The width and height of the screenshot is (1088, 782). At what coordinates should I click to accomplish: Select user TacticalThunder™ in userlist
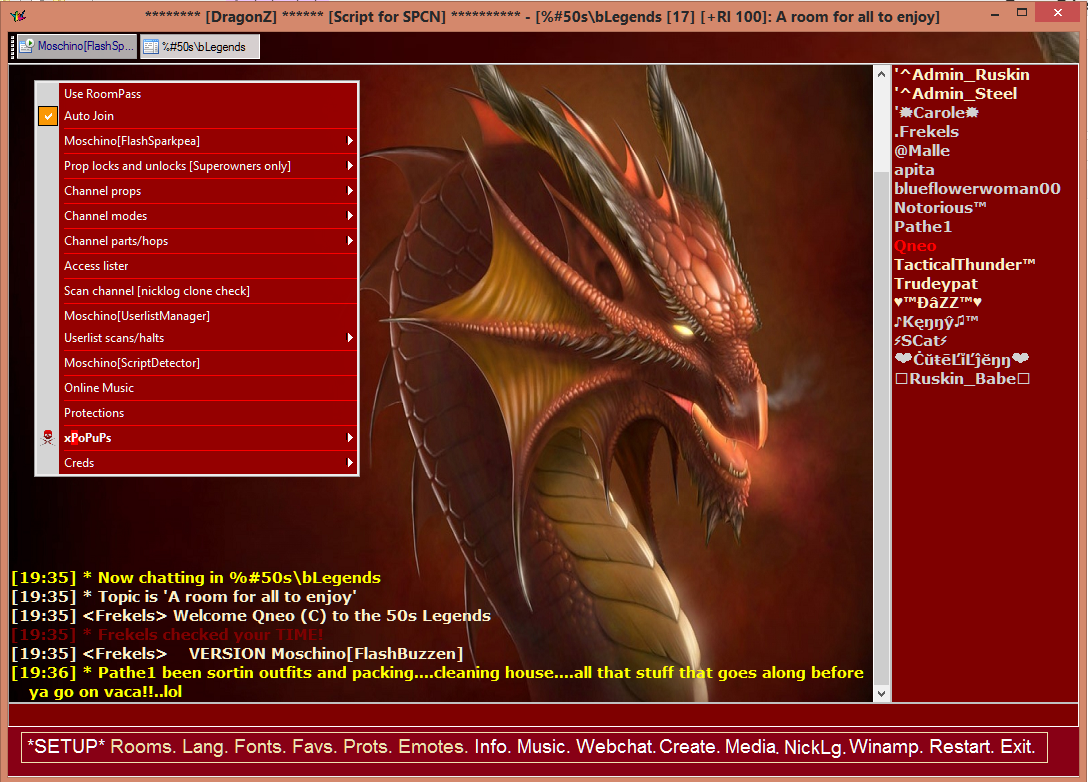(x=964, y=264)
